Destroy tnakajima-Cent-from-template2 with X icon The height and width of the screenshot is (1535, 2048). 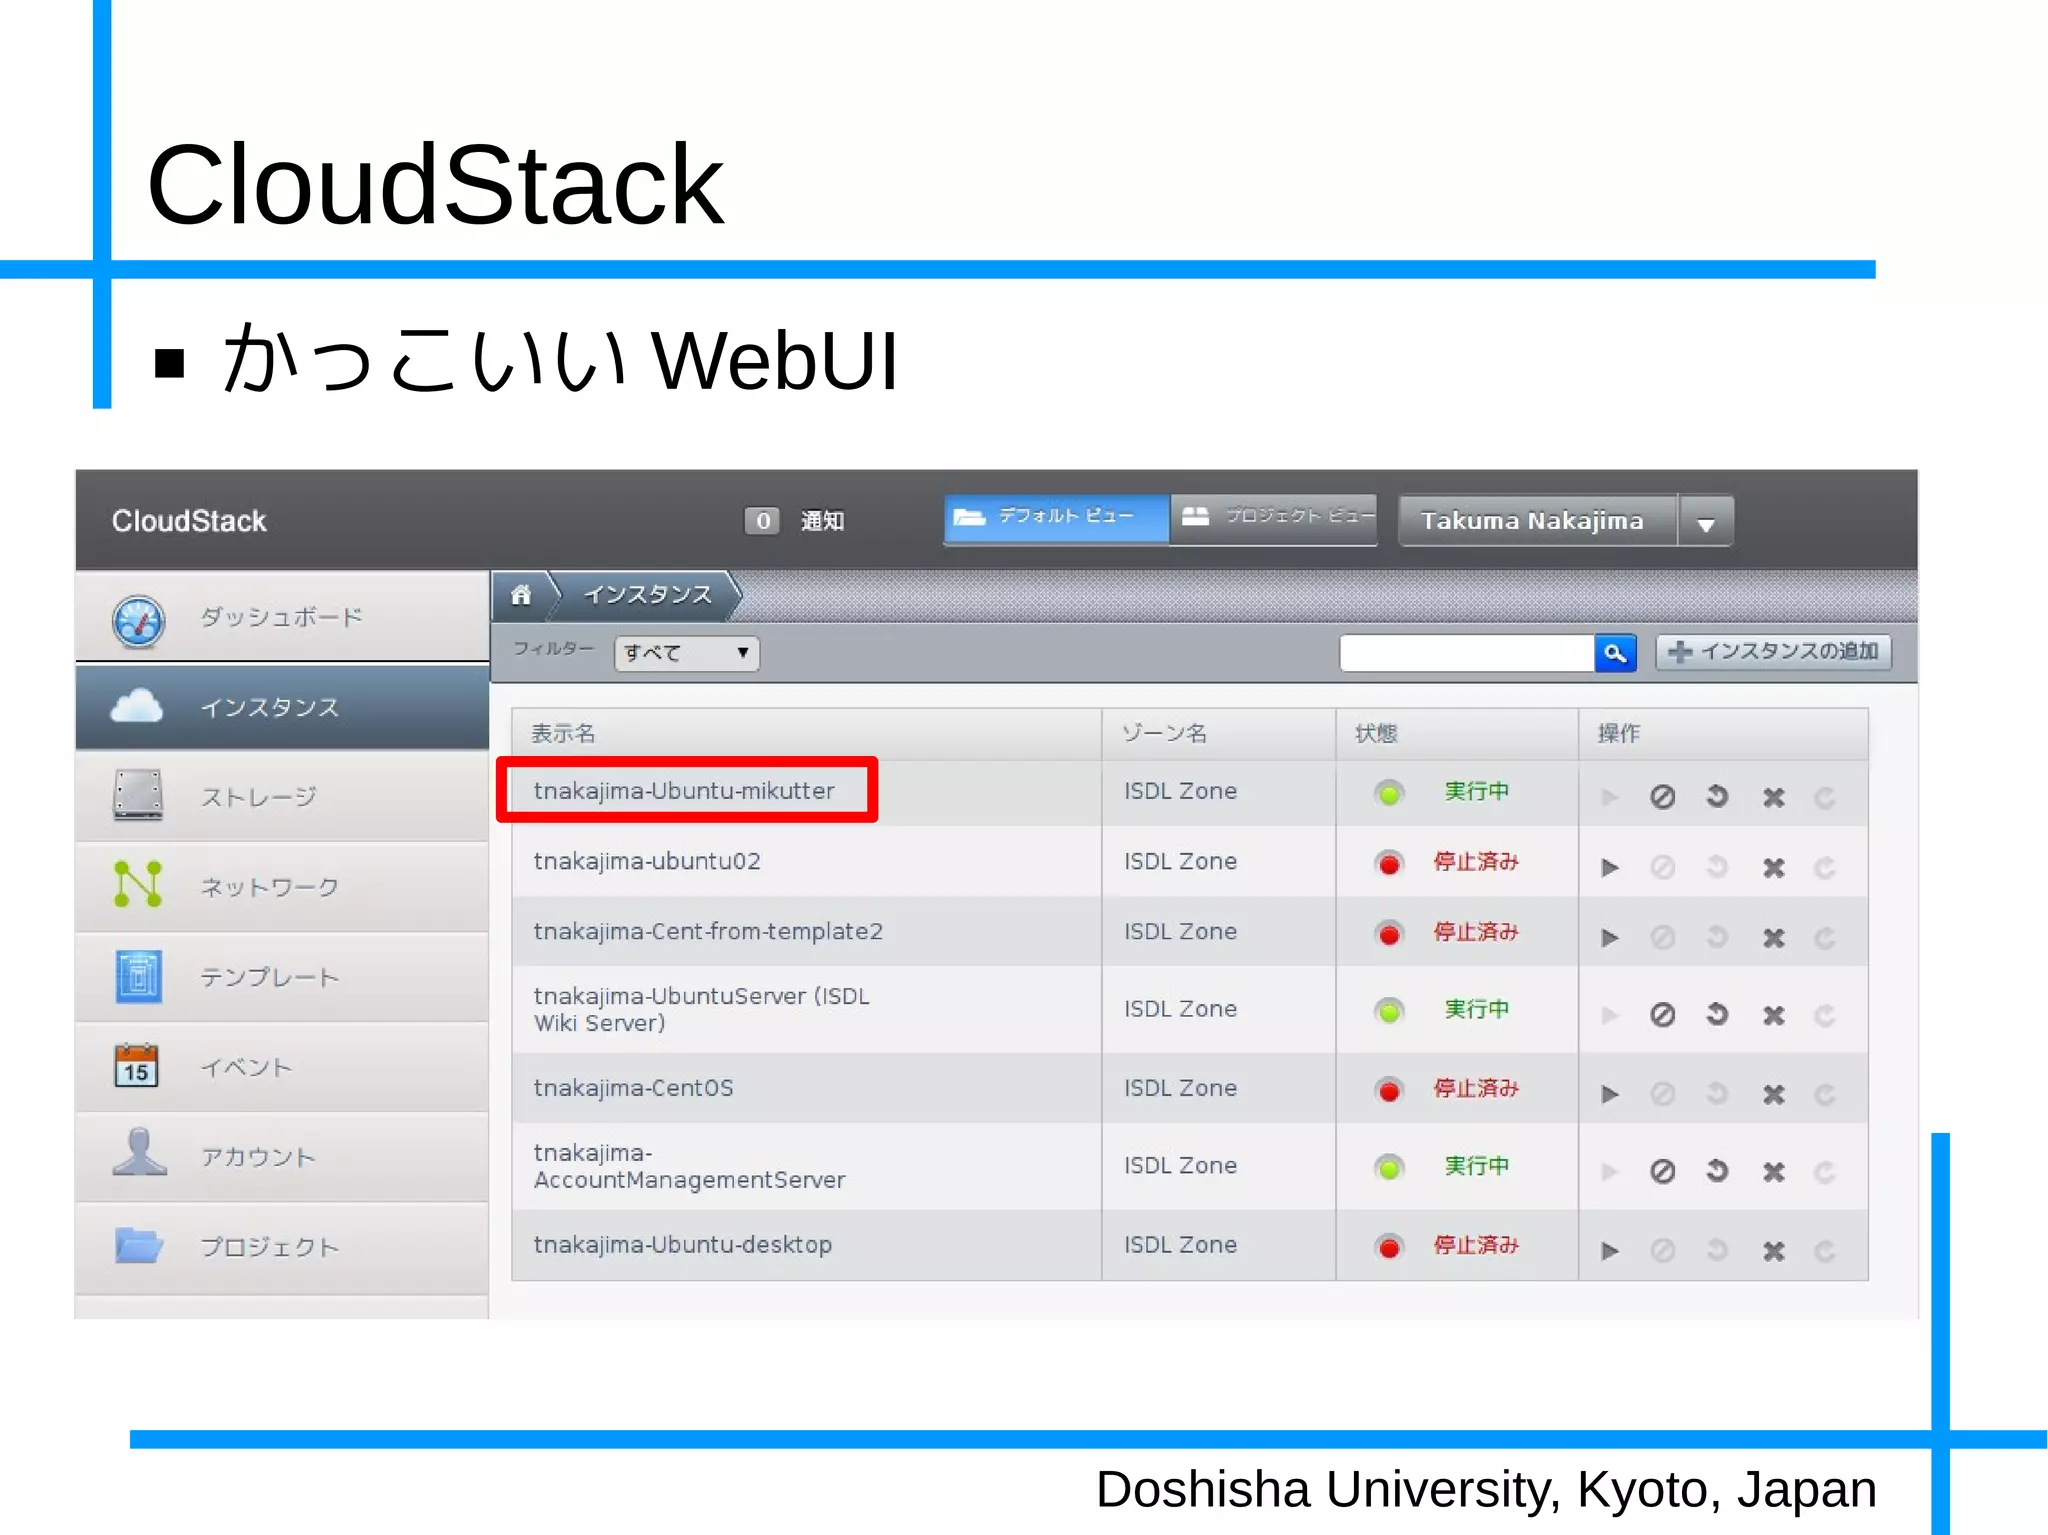coord(1774,937)
